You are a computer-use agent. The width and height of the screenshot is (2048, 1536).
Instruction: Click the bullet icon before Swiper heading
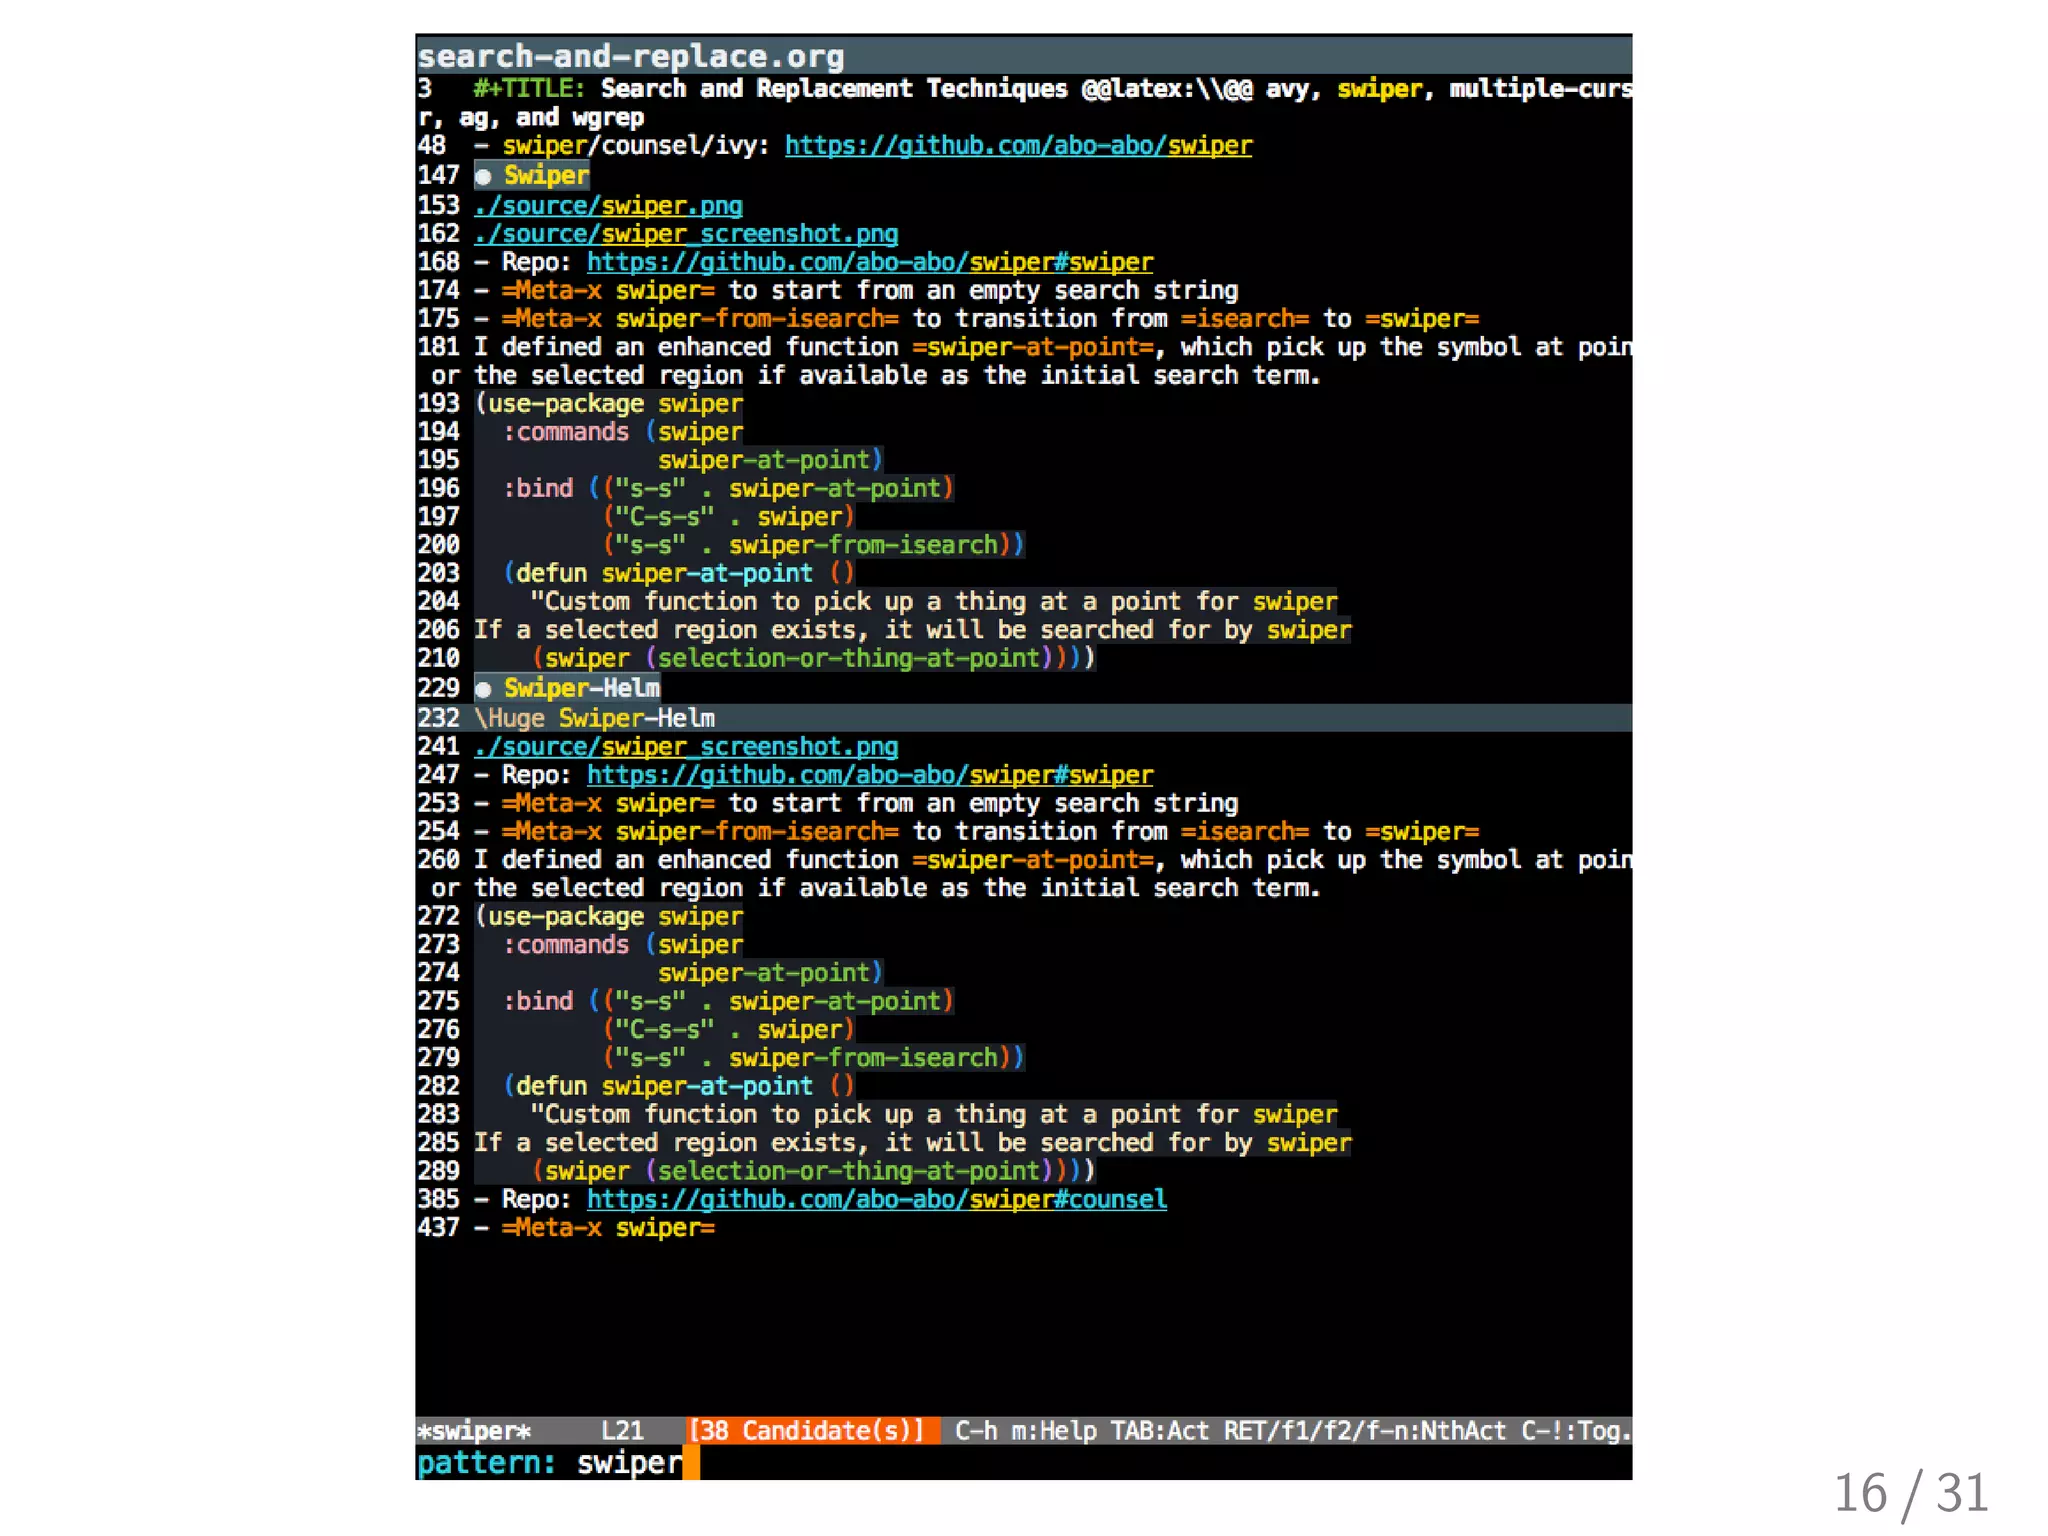point(483,177)
